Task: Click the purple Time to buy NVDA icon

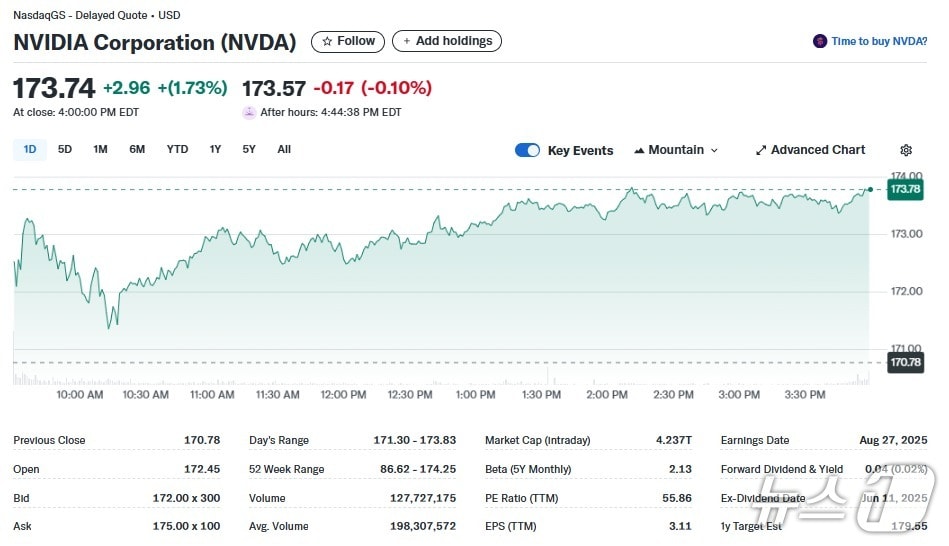Action: tap(820, 41)
